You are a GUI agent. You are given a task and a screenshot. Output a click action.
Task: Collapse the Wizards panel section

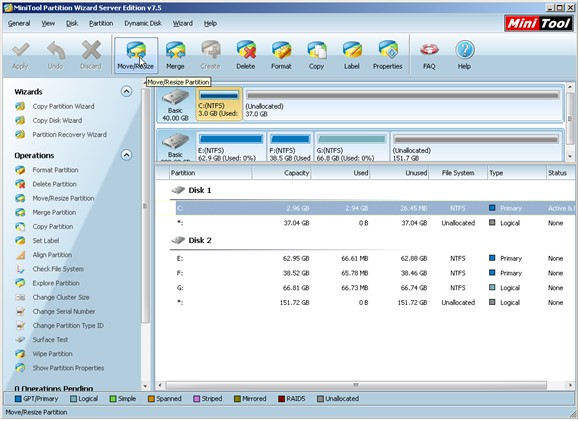tap(127, 91)
